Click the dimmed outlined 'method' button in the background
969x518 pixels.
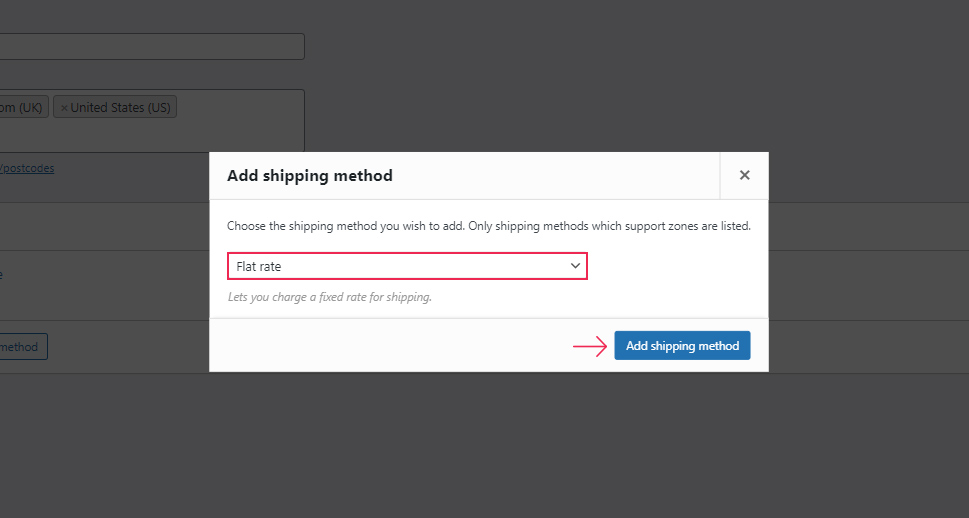[x=23, y=347]
